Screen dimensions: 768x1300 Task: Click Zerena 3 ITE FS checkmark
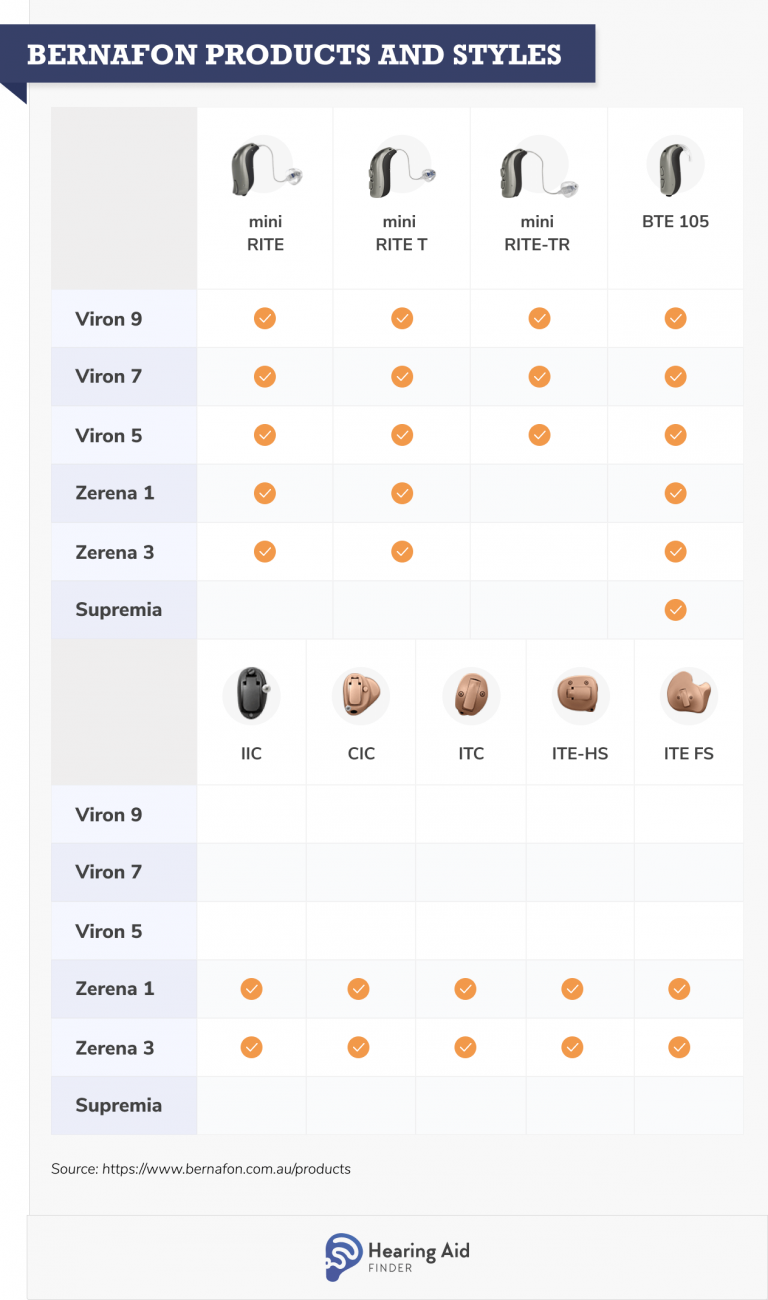coord(679,1047)
